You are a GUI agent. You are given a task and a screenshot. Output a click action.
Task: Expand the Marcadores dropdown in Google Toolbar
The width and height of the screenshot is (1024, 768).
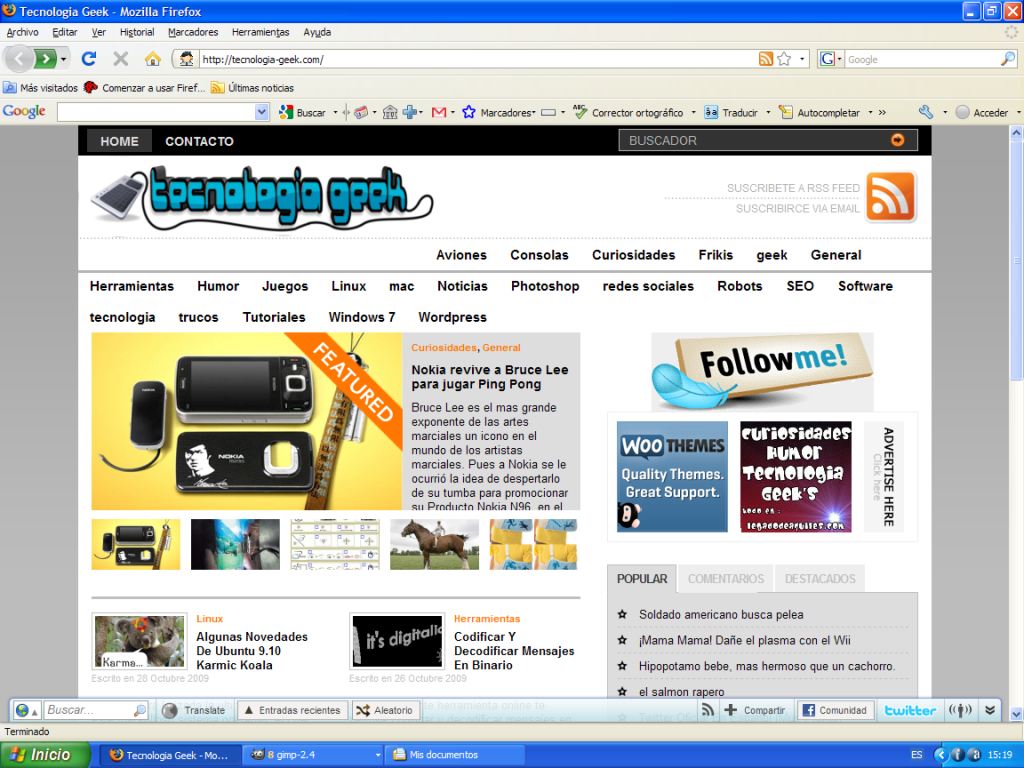(534, 112)
